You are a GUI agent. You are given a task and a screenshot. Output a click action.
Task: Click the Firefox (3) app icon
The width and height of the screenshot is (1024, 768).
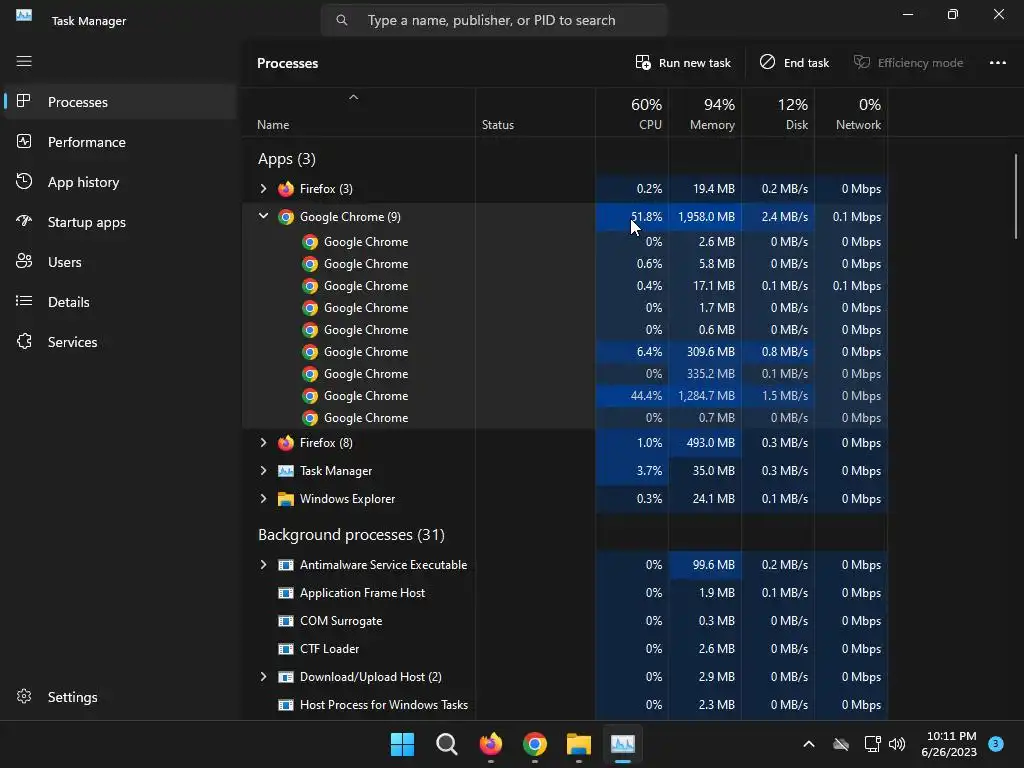click(x=285, y=189)
